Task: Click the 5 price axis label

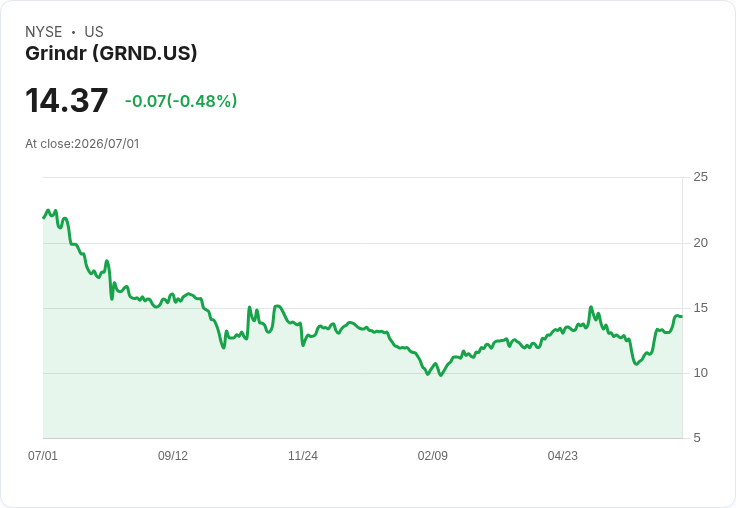Action: 697,438
